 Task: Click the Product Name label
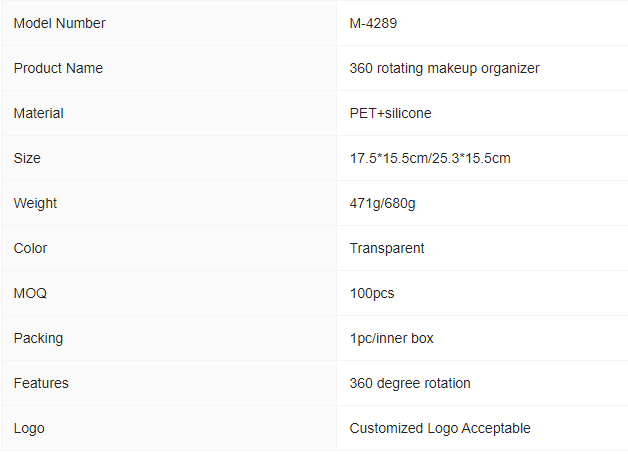point(58,68)
